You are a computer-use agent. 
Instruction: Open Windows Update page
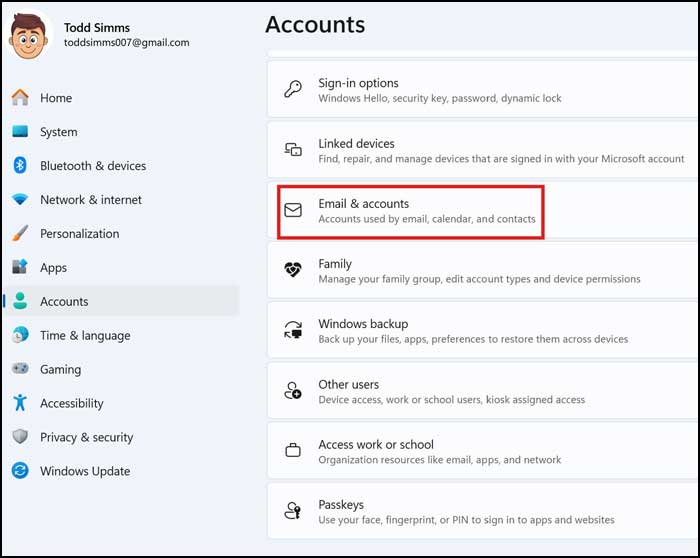tap(121, 471)
